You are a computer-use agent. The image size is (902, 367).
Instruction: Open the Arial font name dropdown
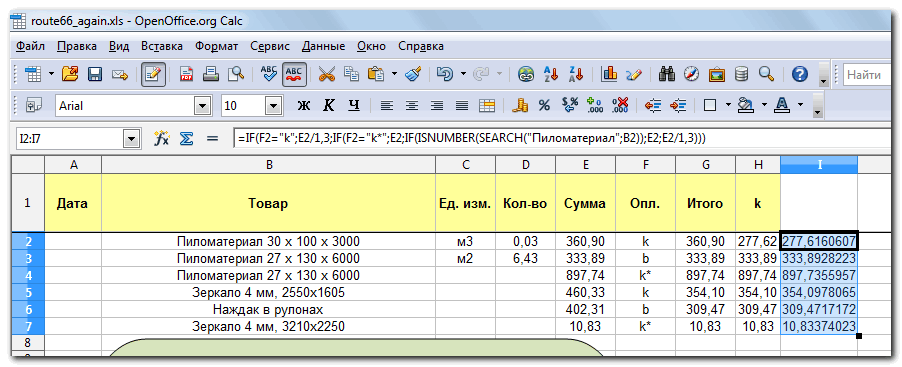[x=202, y=106]
